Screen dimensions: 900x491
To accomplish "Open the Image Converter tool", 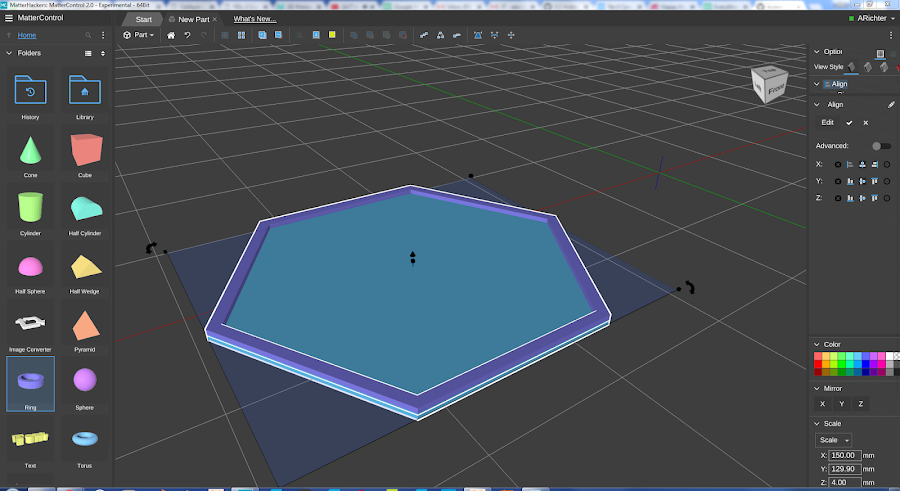I will tap(30, 324).
